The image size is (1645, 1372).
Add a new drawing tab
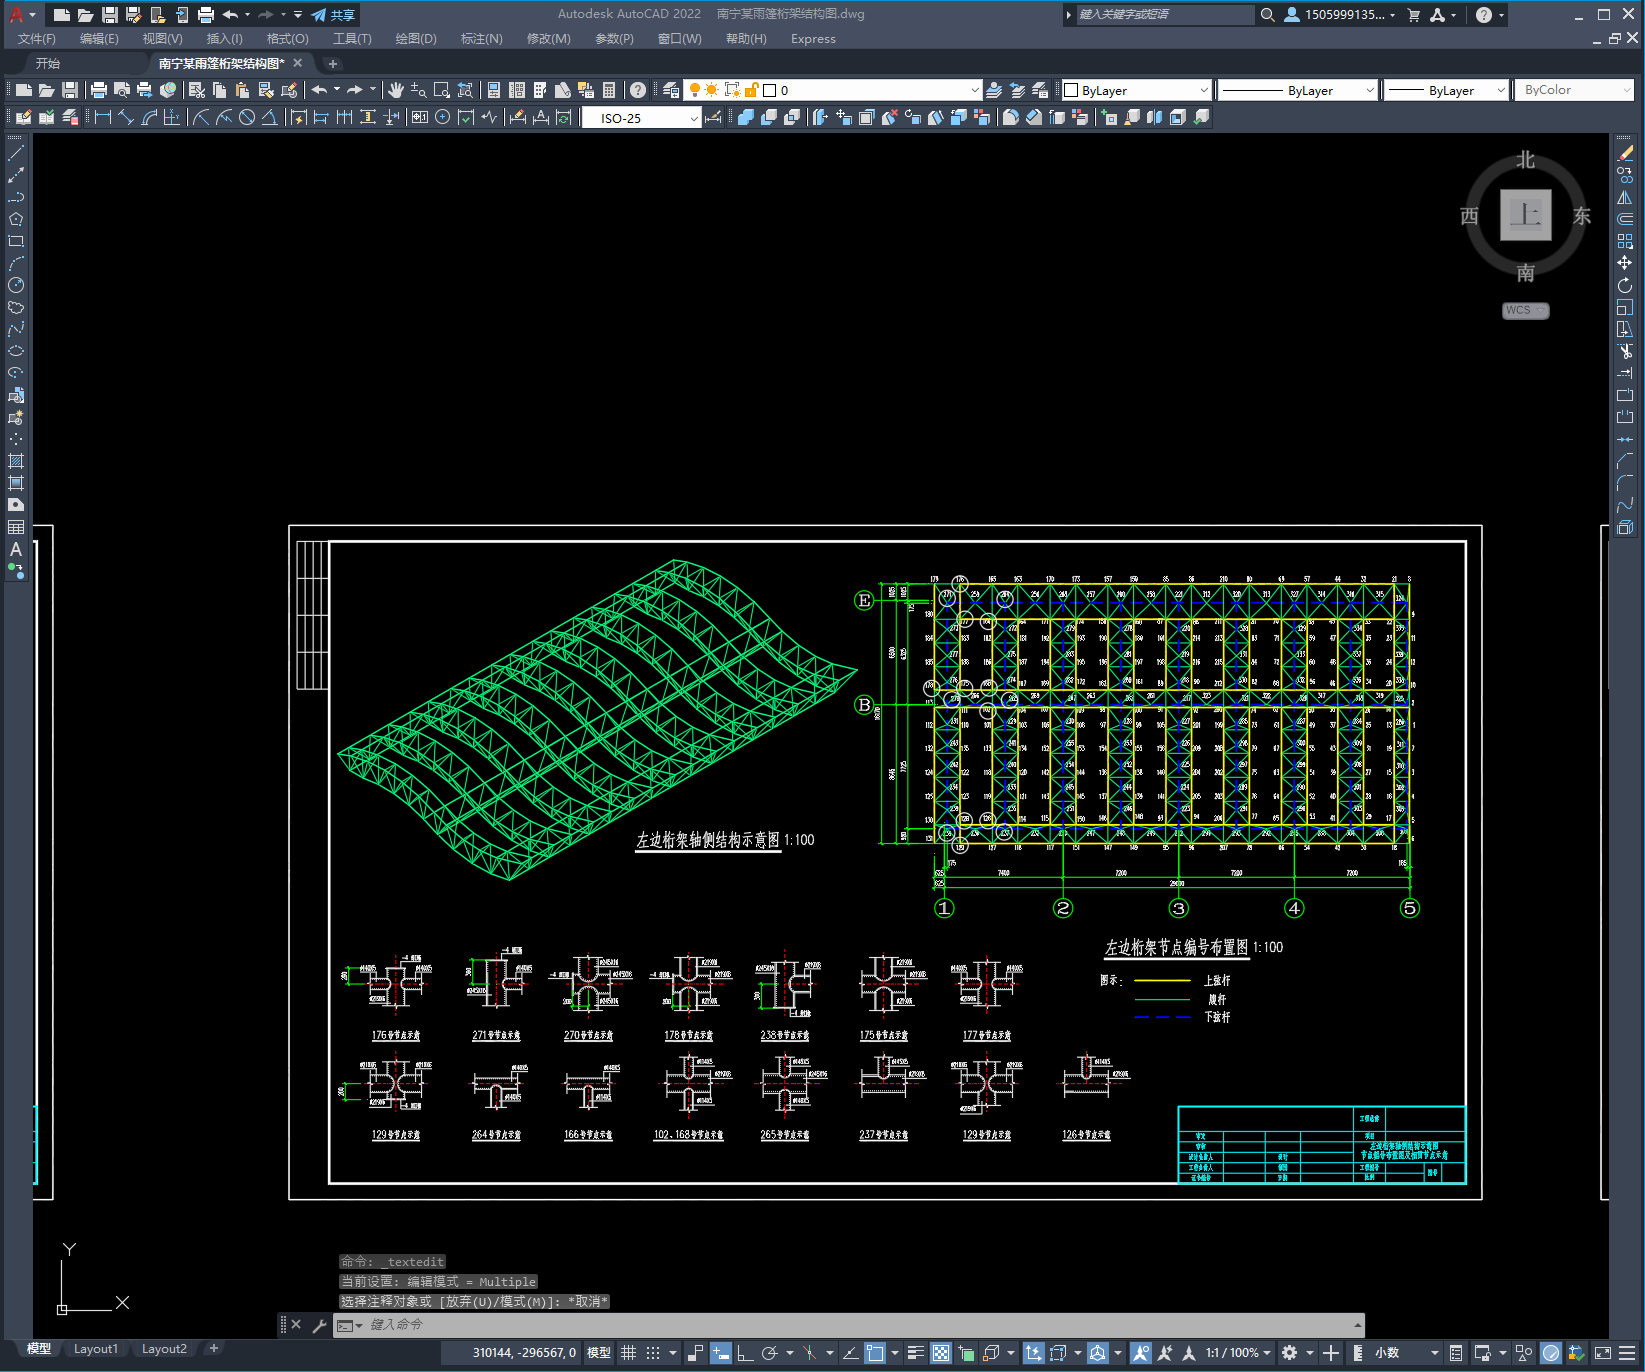pyautogui.click(x=333, y=64)
